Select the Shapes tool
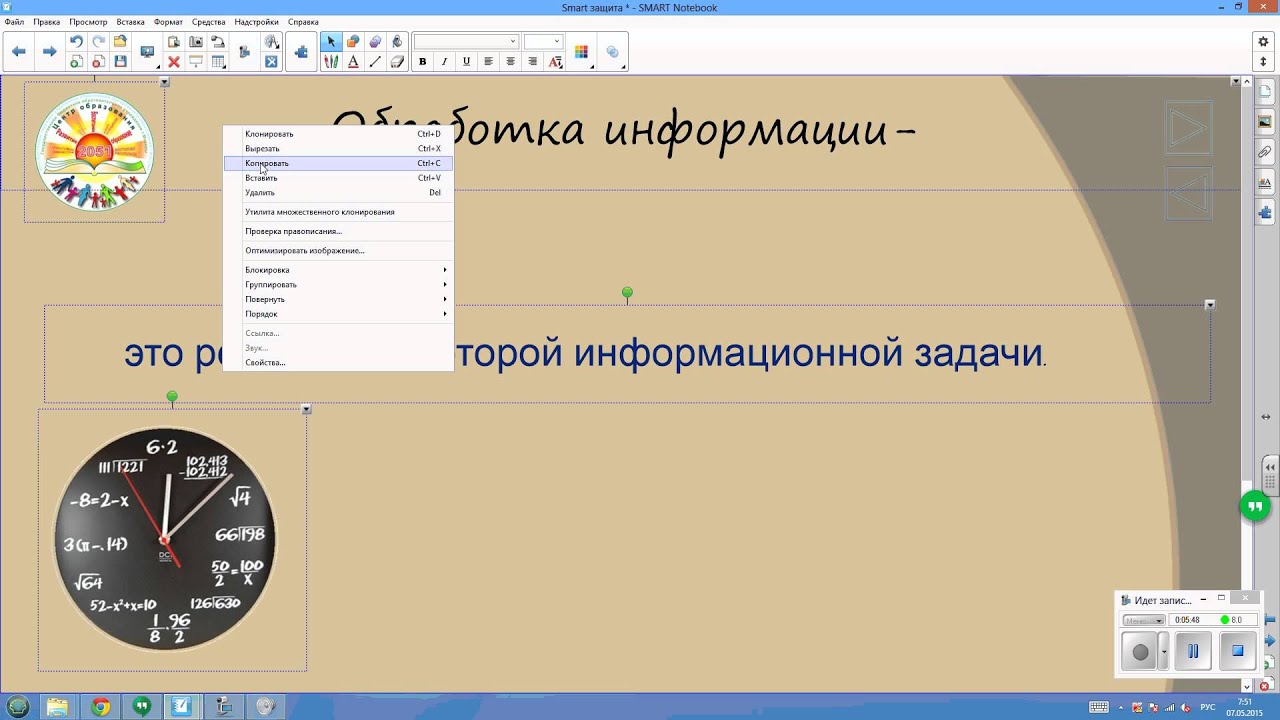The image size is (1280, 720). click(353, 42)
